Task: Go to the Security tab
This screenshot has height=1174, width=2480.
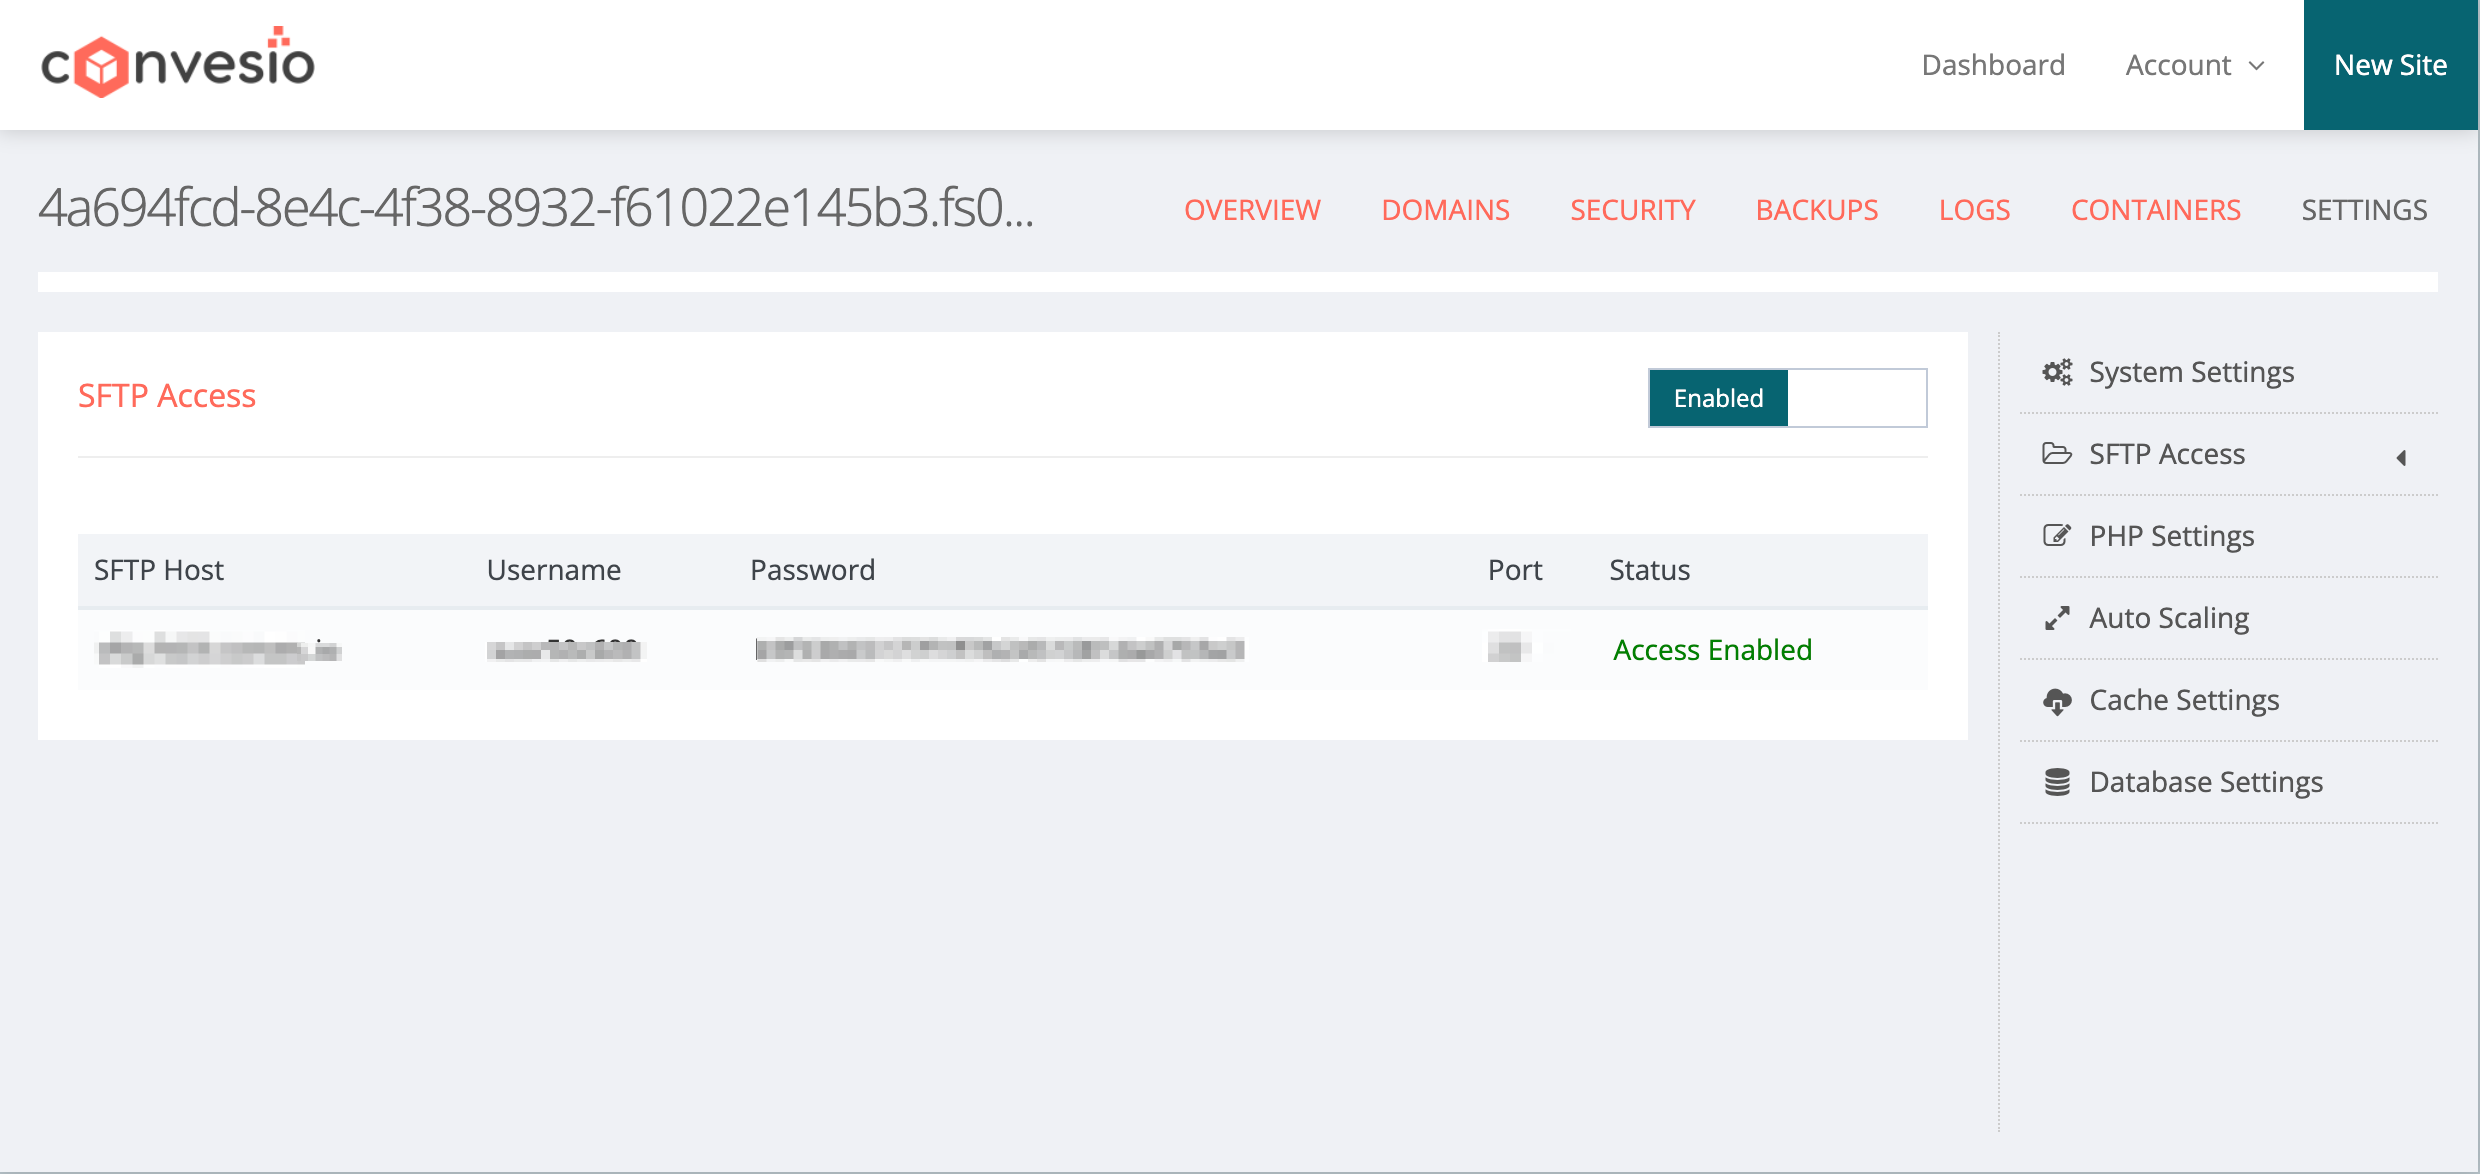Action: (x=1632, y=210)
